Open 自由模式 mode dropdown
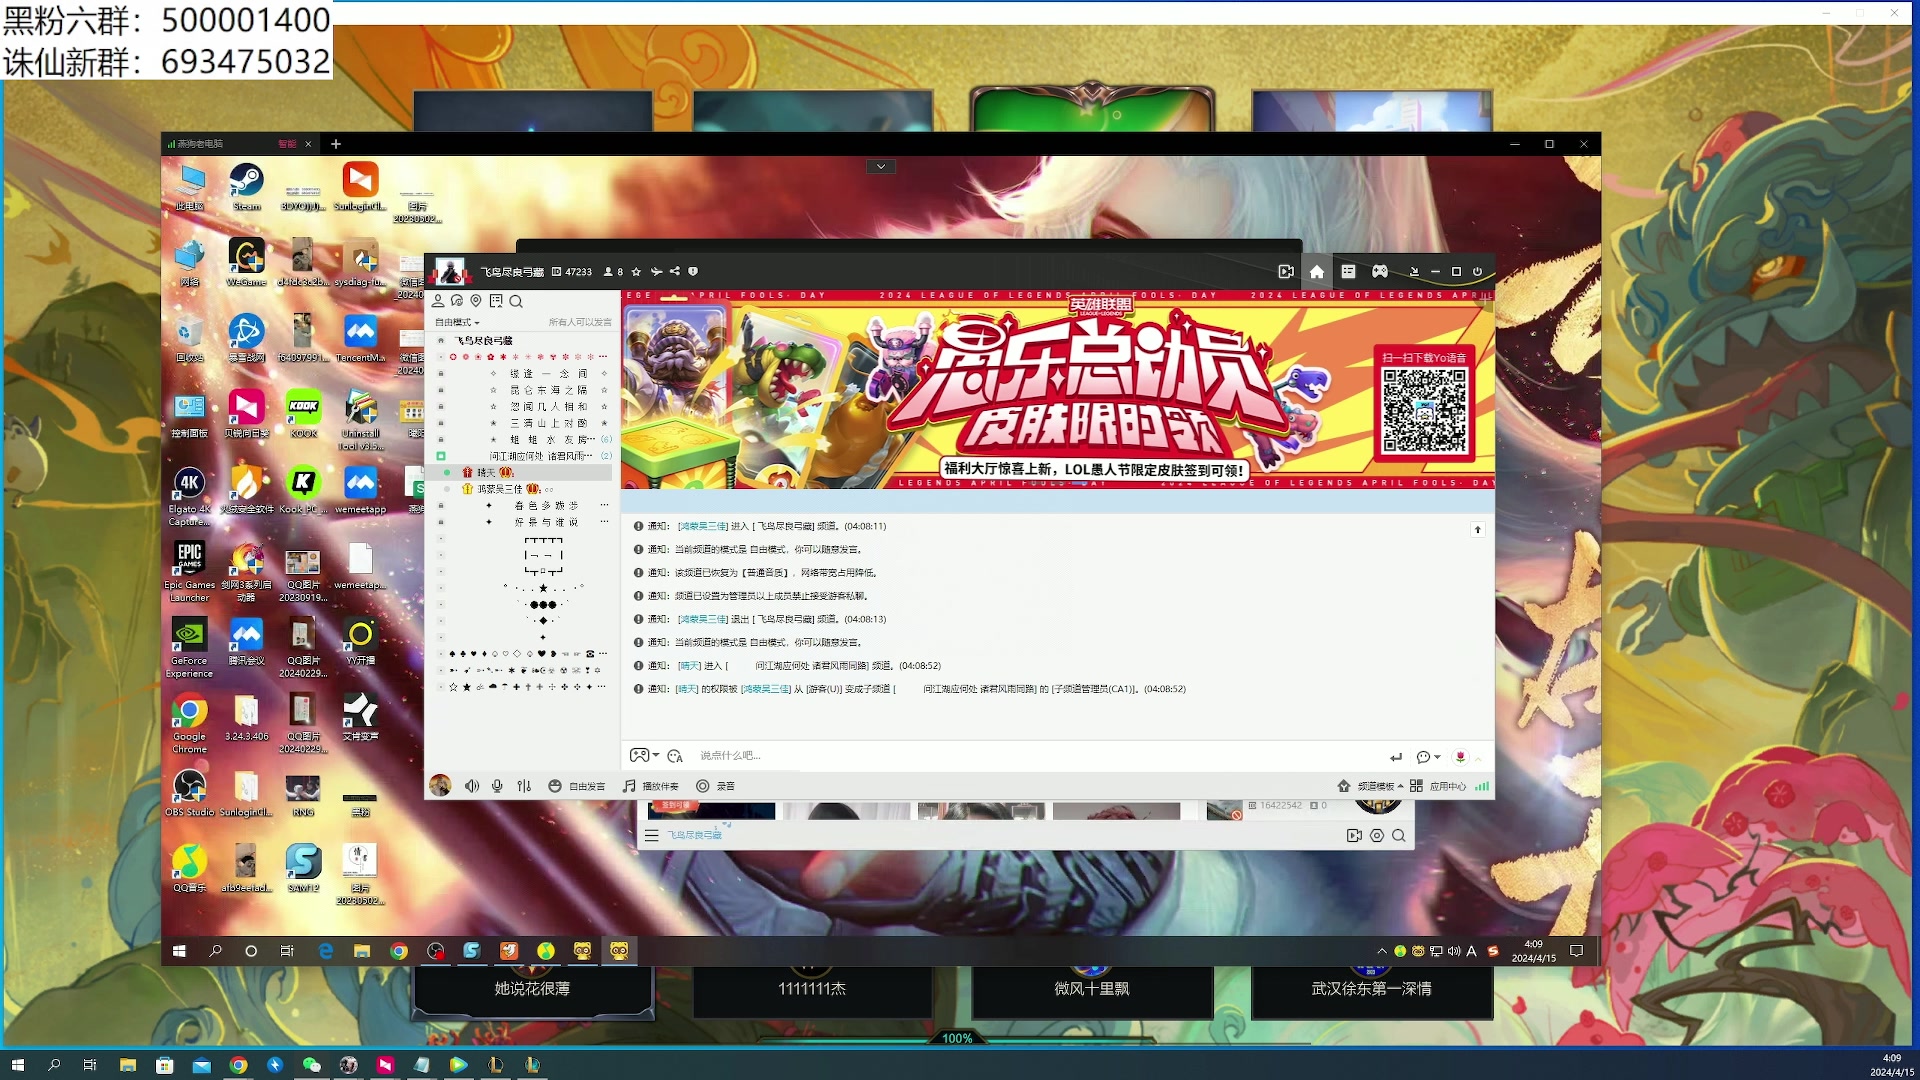This screenshot has width=1920, height=1080. tap(457, 323)
